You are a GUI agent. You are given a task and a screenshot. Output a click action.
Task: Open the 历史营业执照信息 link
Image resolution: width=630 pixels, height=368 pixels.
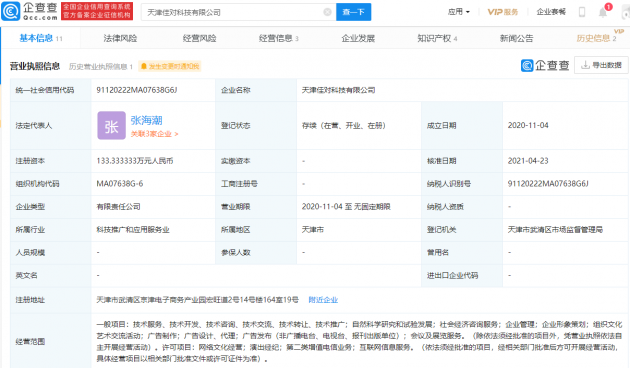click(x=100, y=66)
